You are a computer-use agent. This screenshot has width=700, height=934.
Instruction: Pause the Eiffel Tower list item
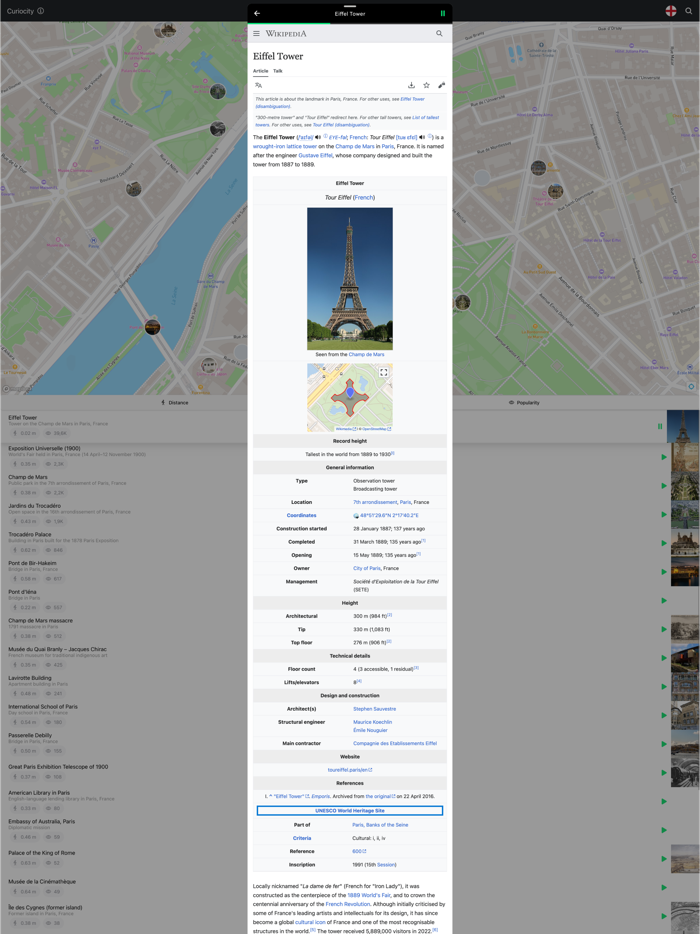659,426
